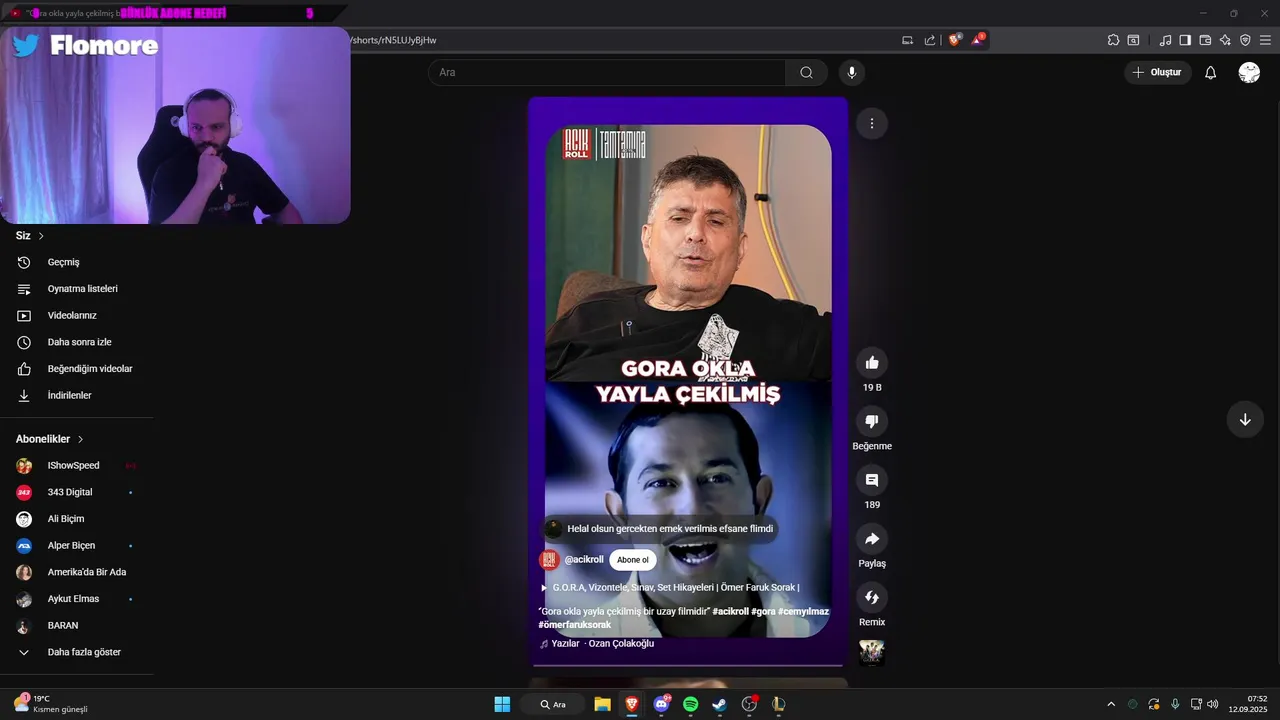The width and height of the screenshot is (1280, 720).
Task: Click the install app icon in address bar
Action: pyautogui.click(x=908, y=40)
